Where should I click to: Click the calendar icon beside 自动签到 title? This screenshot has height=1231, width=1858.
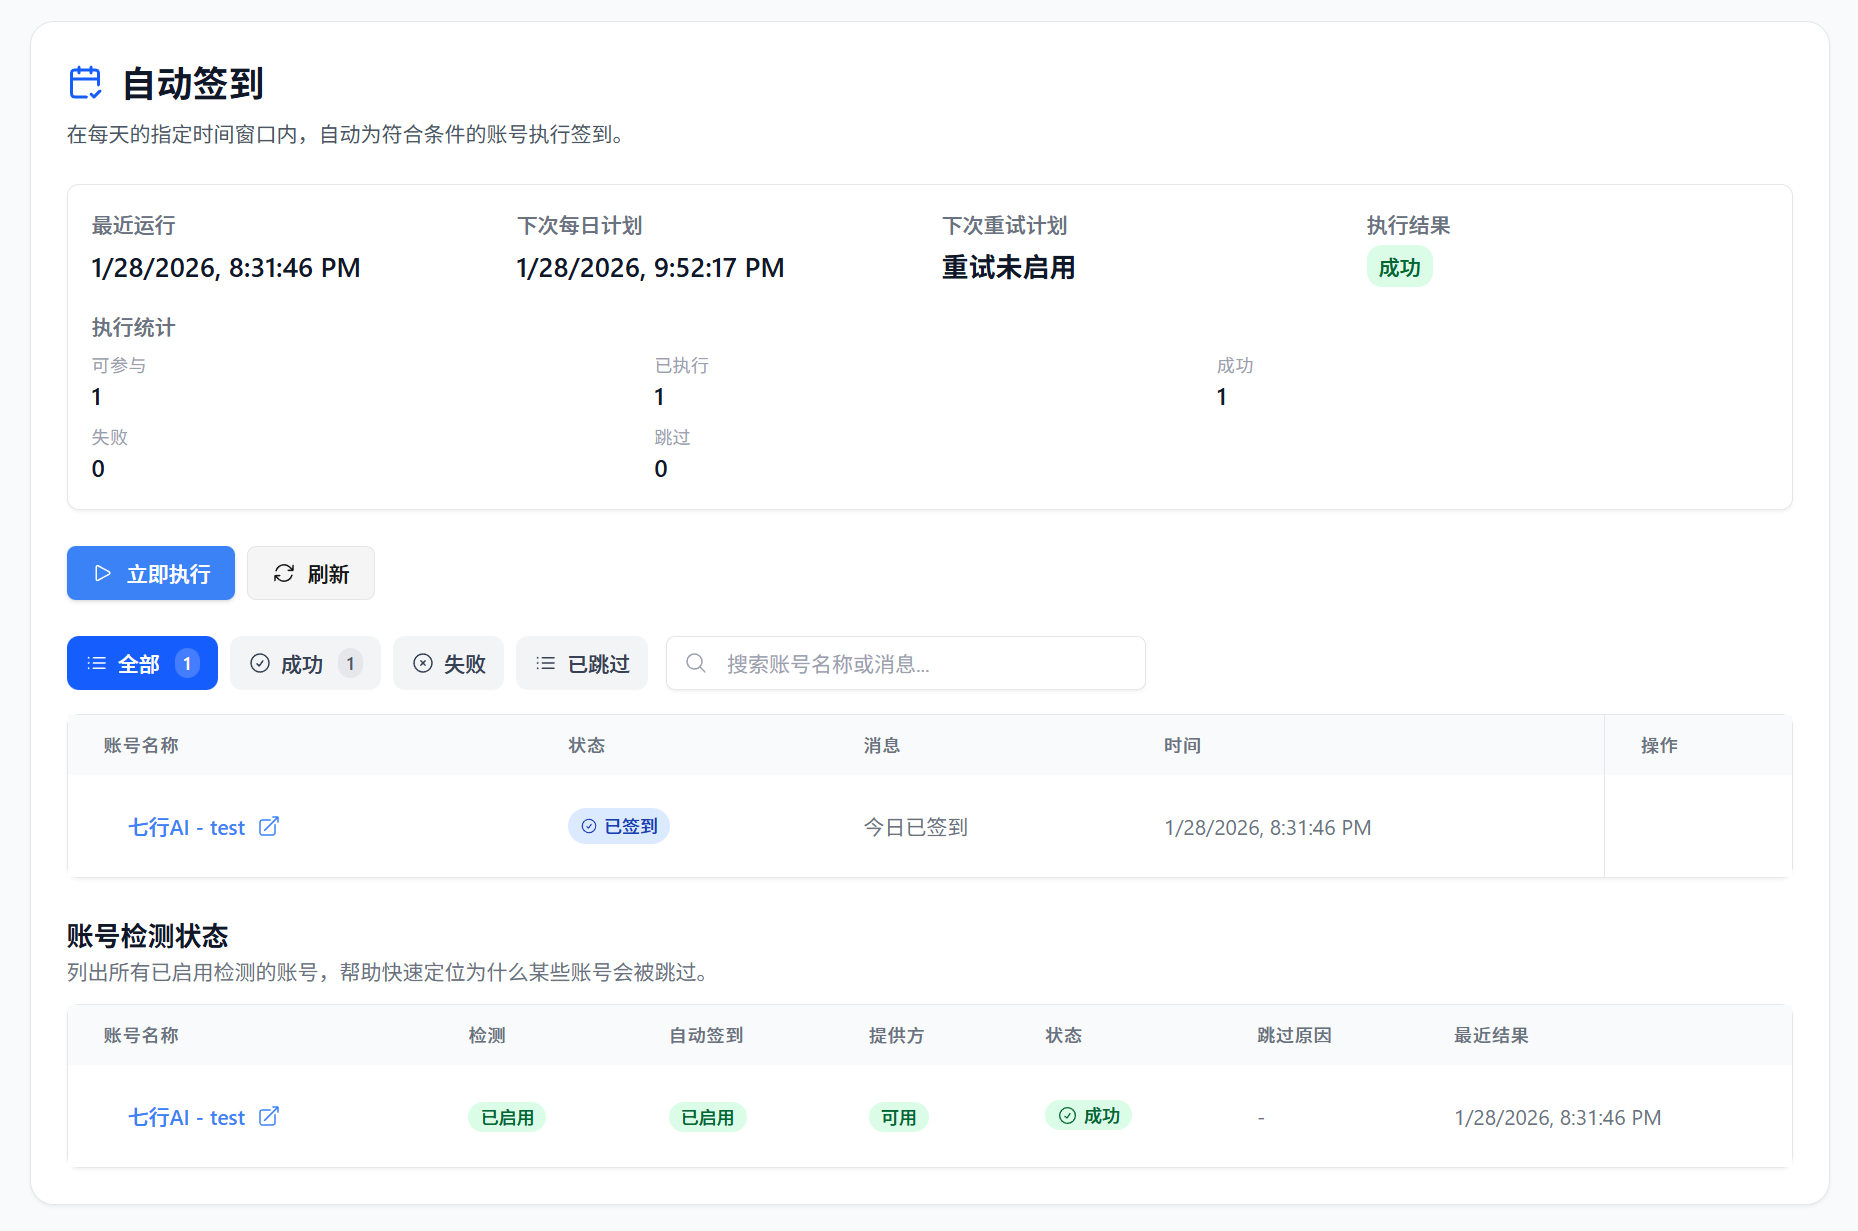[x=85, y=83]
